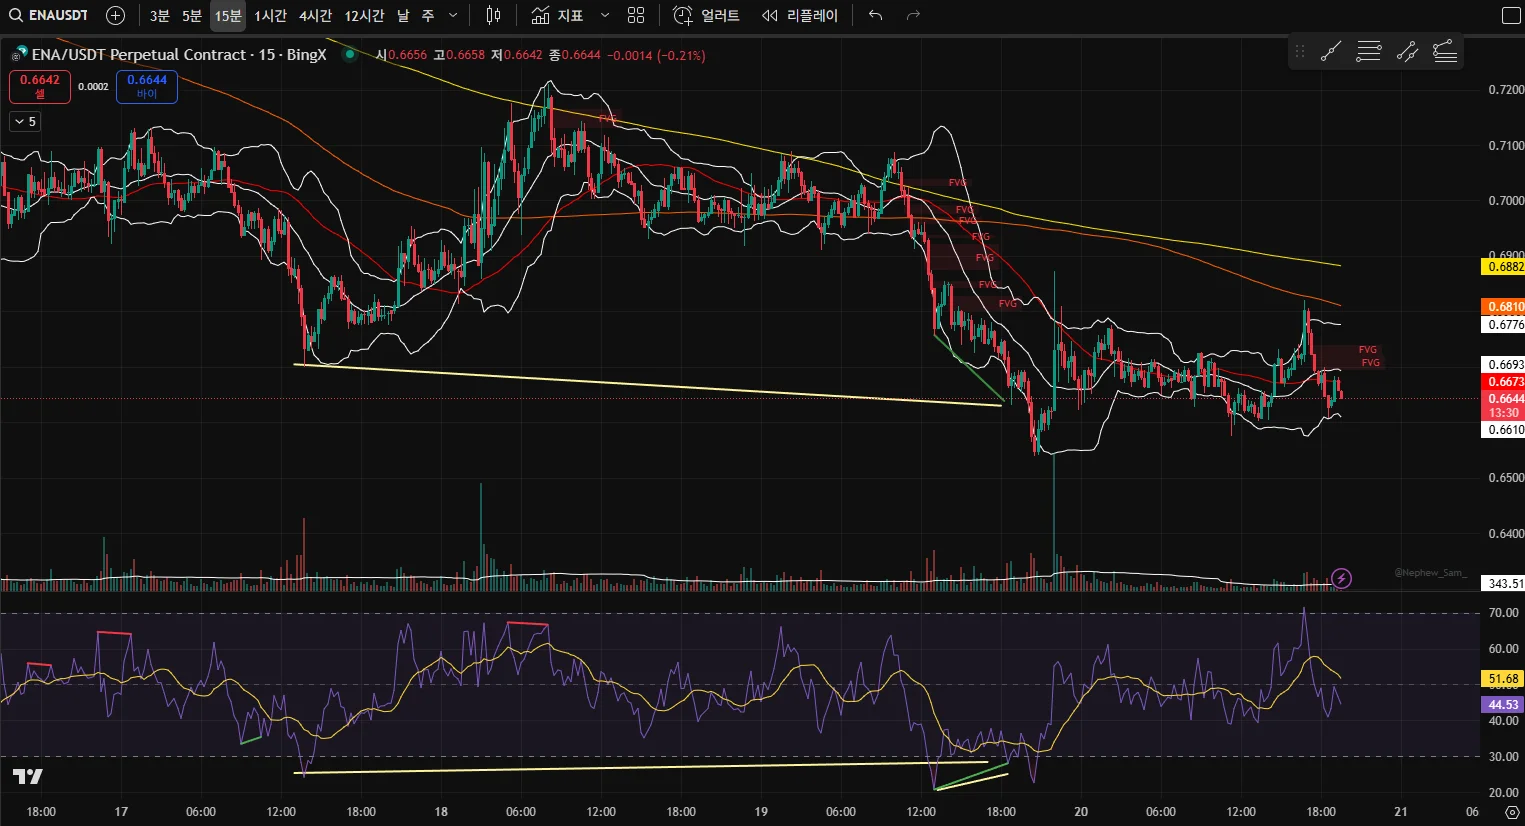Open the candlestick chart type selector
This screenshot has width=1525, height=826.
493,15
